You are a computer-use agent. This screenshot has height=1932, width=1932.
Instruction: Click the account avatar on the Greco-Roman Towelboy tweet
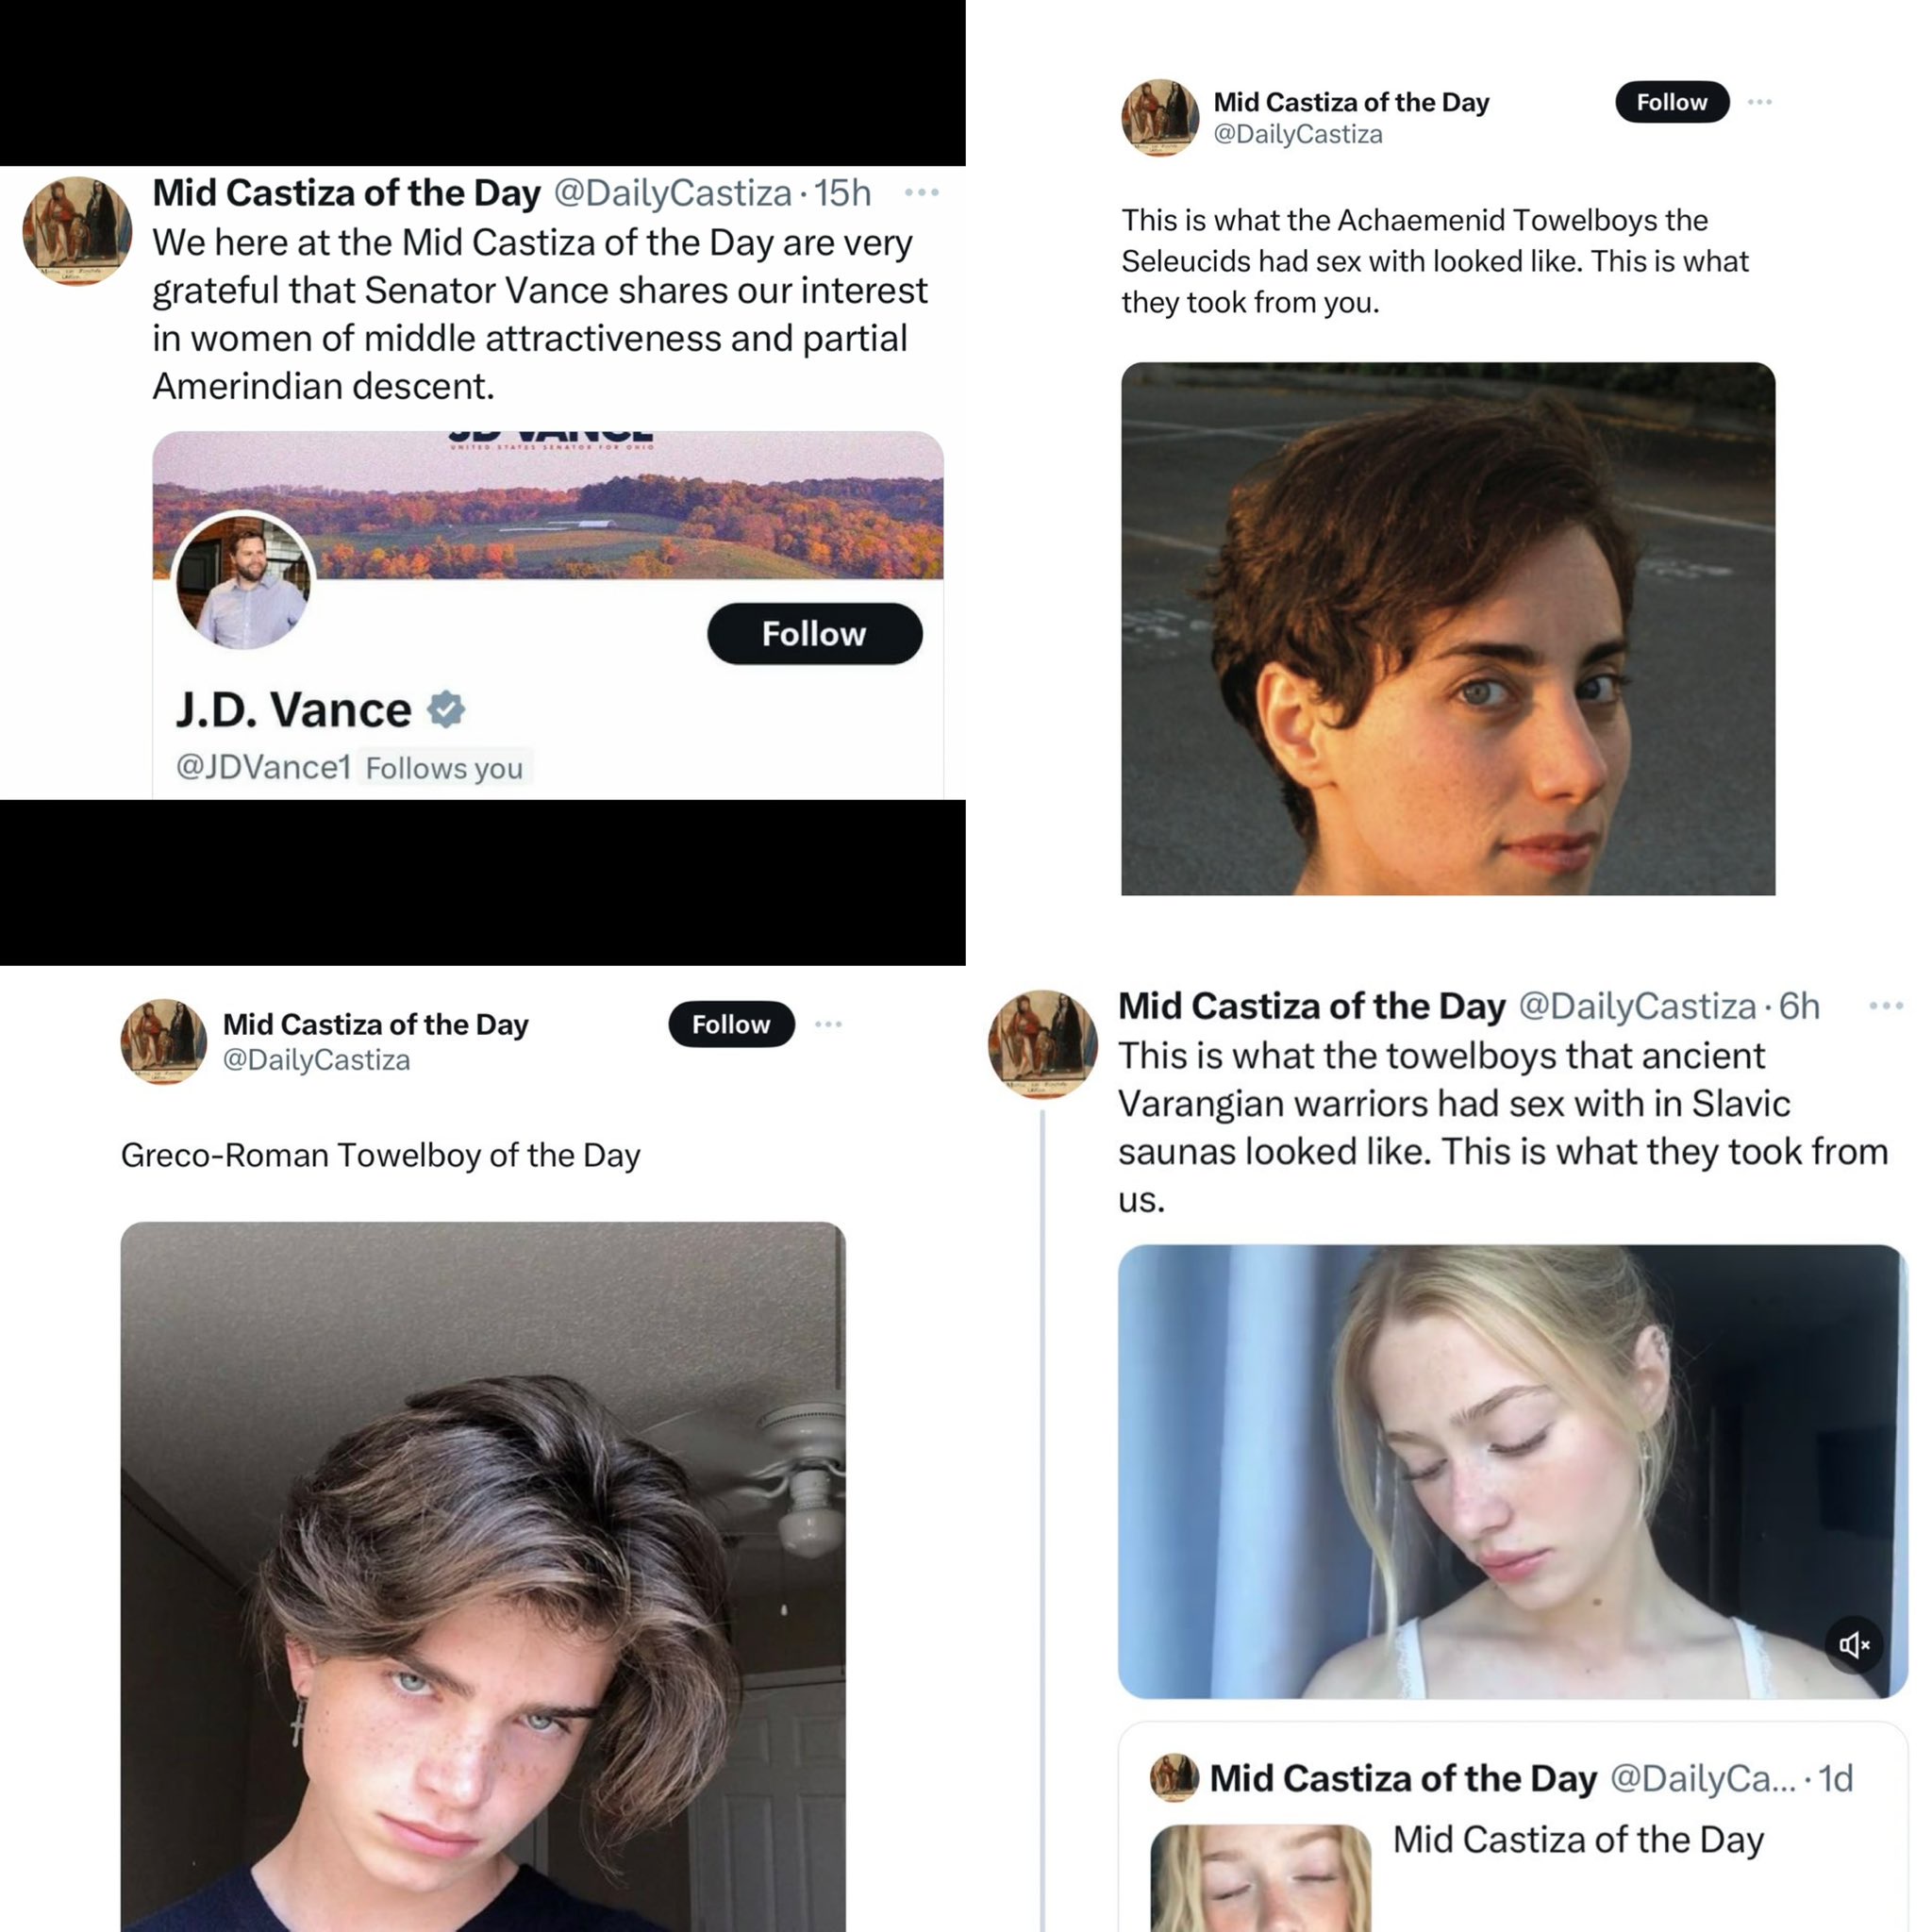(163, 1041)
